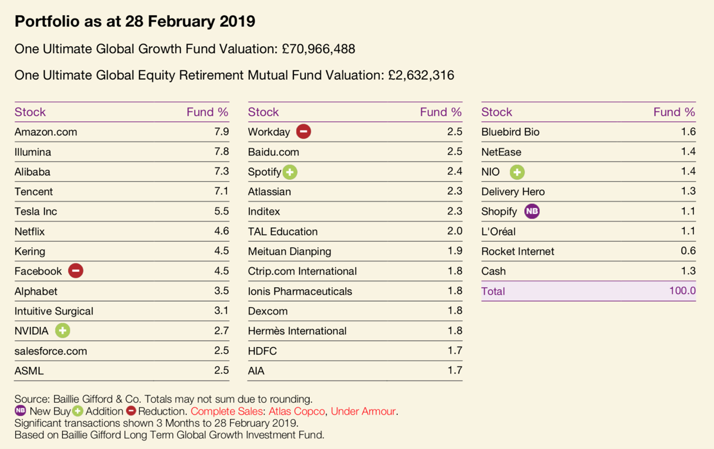Click the first column's Stock header
This screenshot has height=449, width=714.
tap(30, 112)
